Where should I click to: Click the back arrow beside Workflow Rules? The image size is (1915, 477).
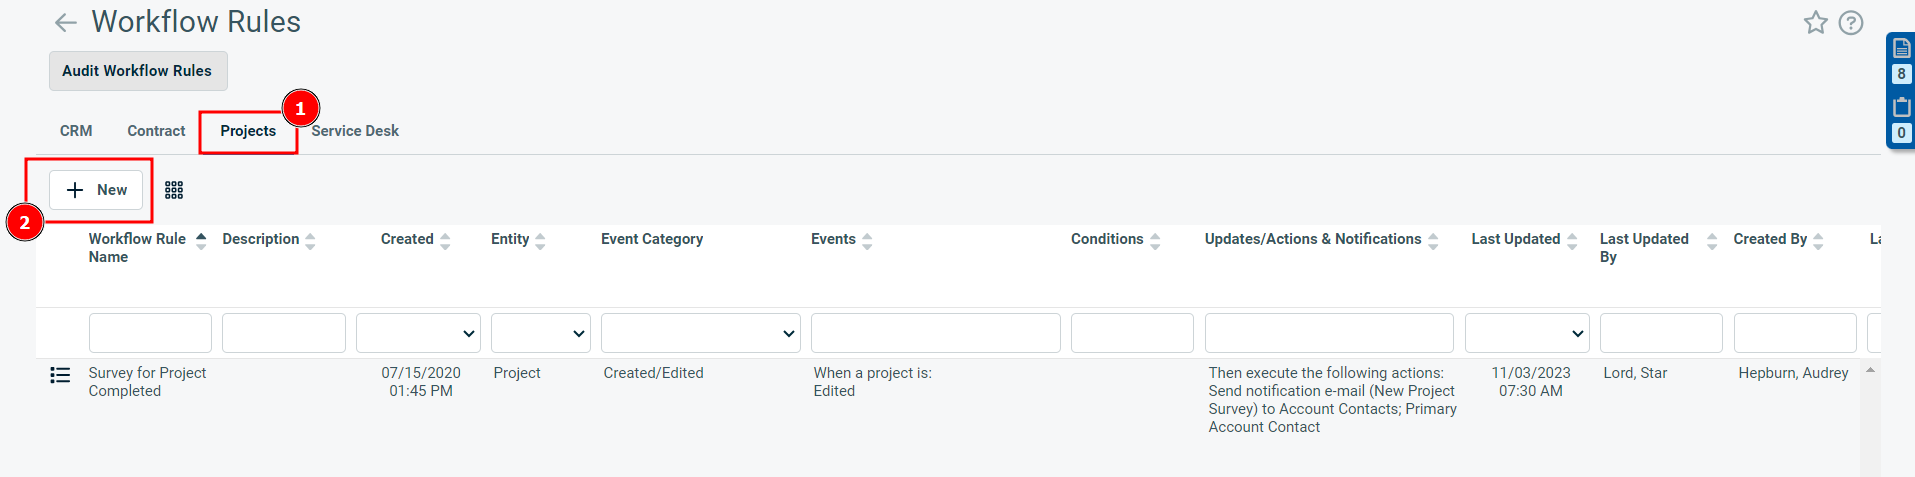coord(66,22)
